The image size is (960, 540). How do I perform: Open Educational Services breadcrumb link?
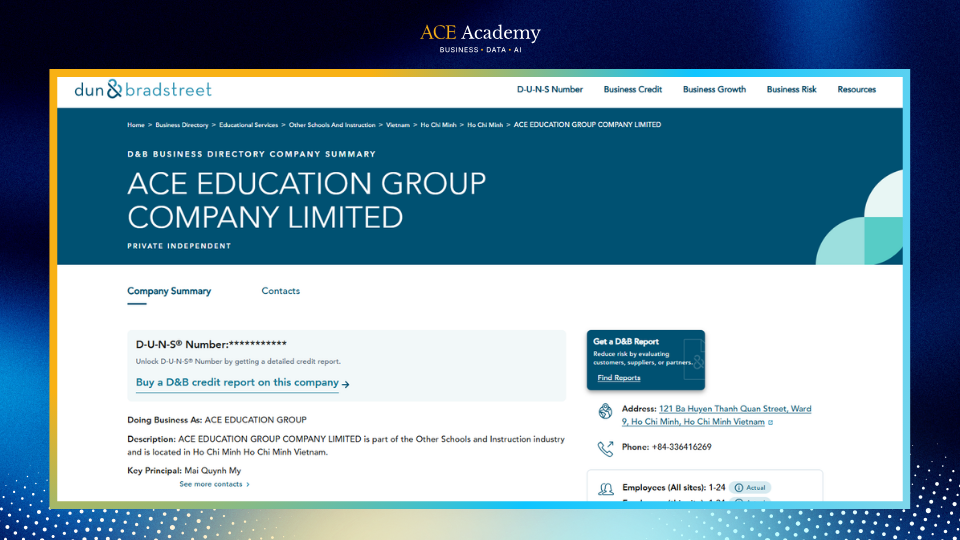pos(249,125)
